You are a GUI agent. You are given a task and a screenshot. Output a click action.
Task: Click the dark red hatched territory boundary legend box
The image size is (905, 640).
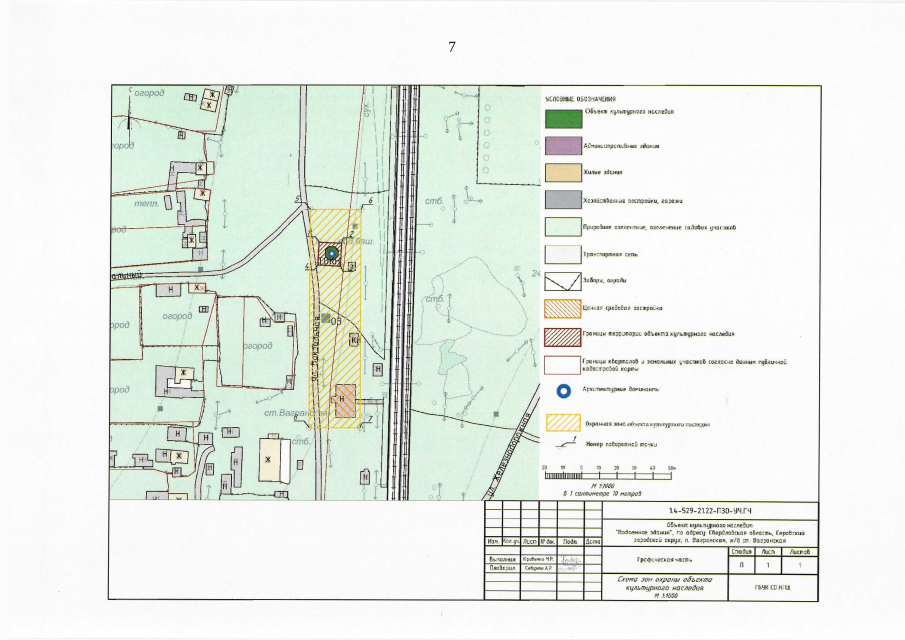pyautogui.click(x=562, y=335)
